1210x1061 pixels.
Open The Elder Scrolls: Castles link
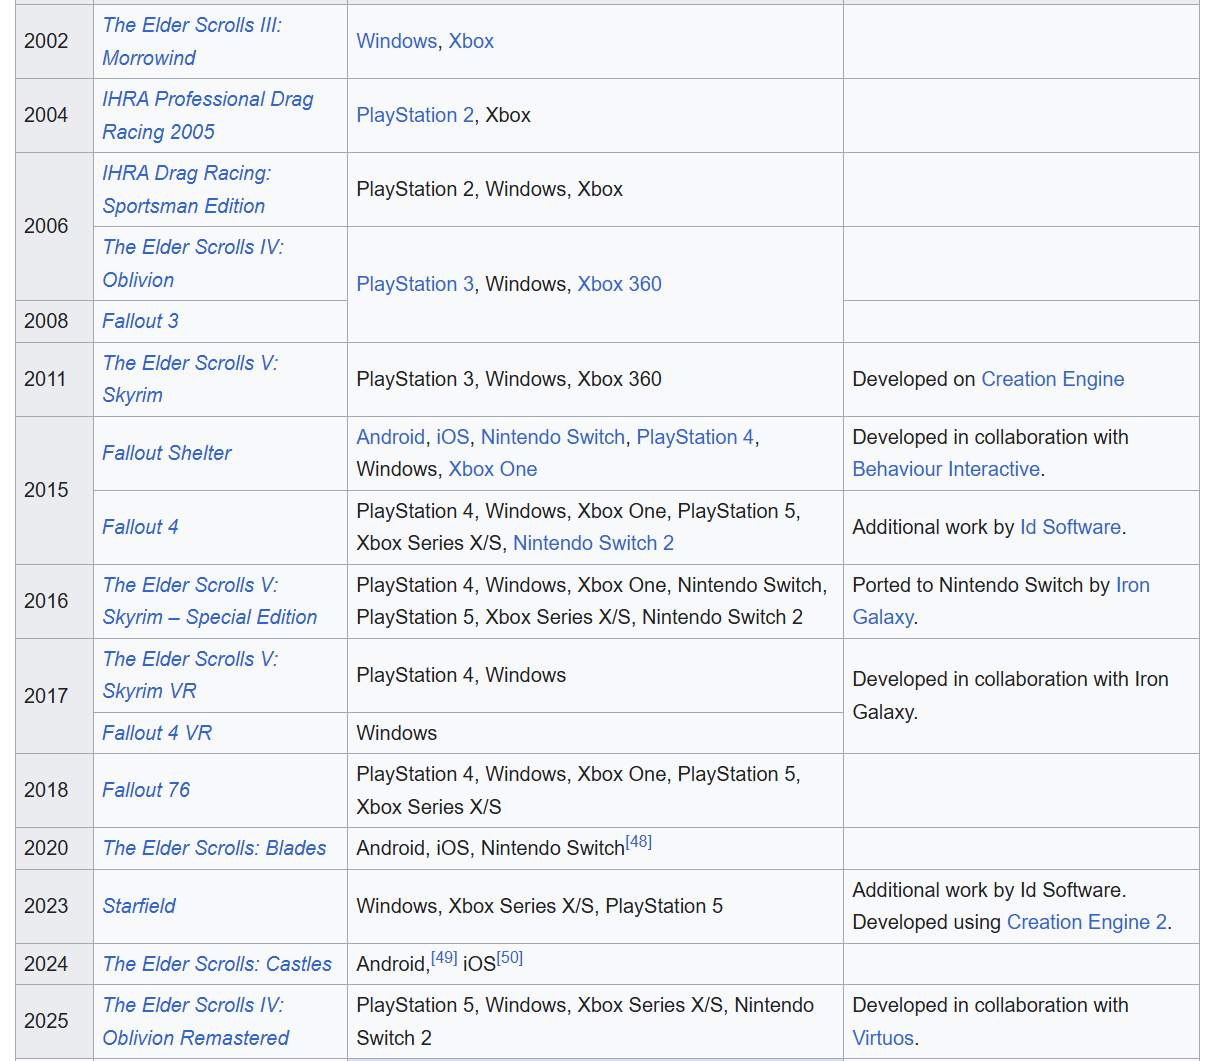[217, 964]
